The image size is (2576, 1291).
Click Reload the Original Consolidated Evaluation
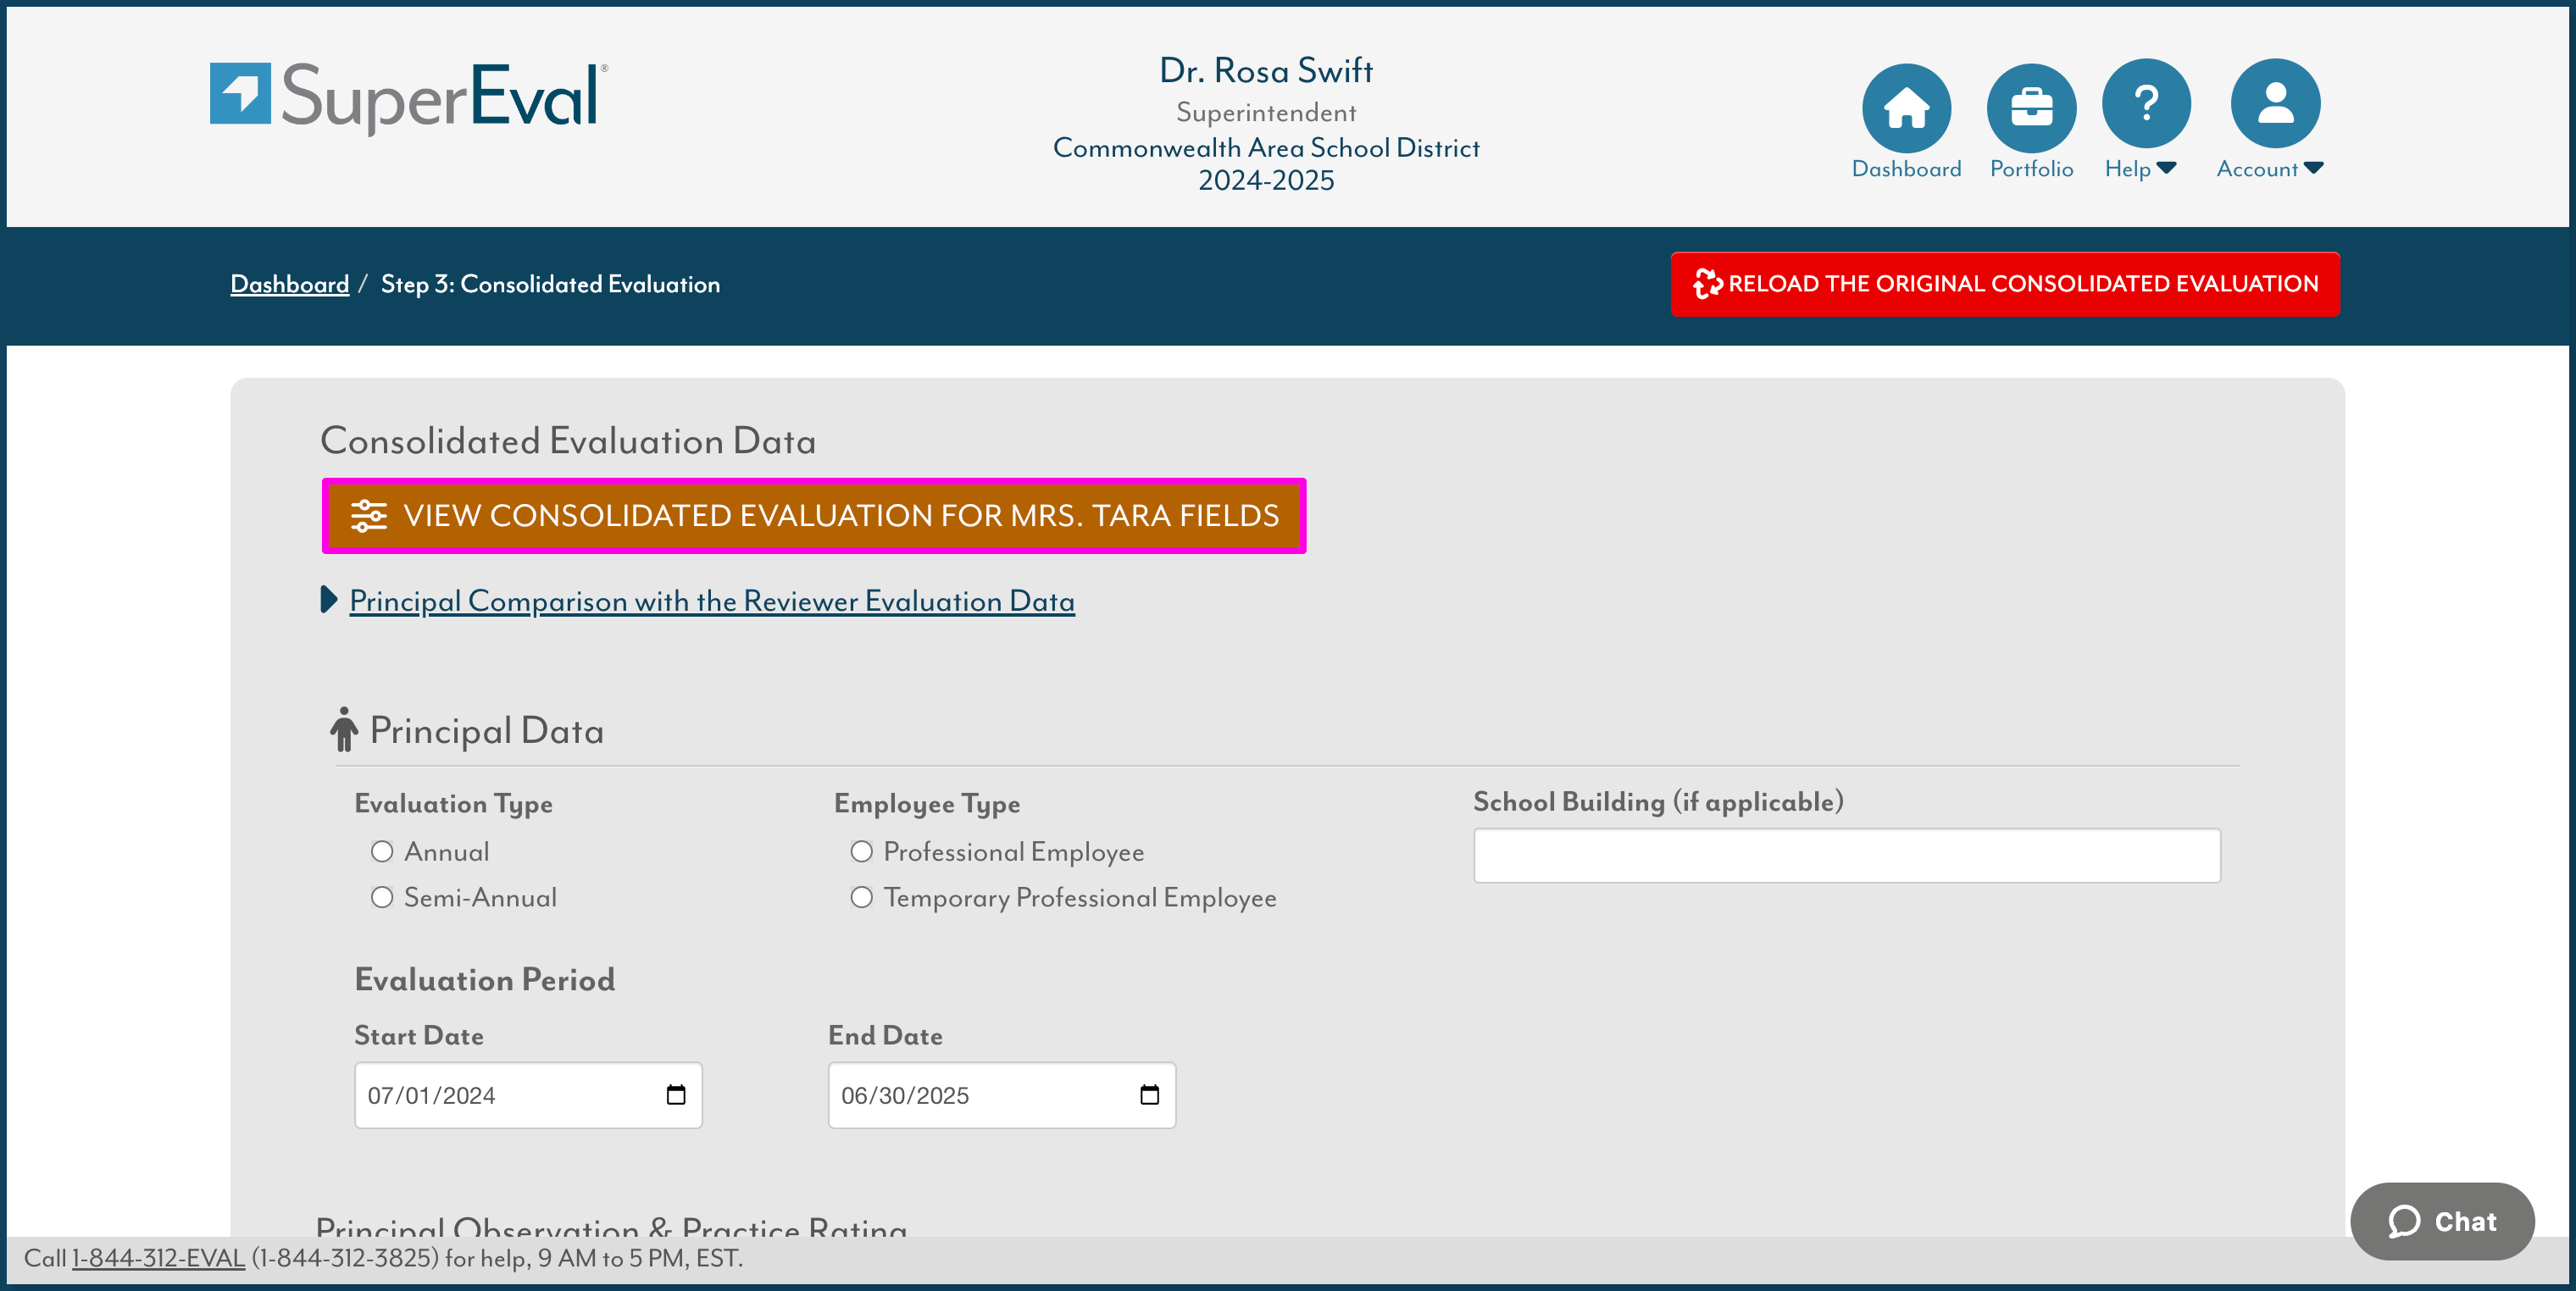(x=2004, y=284)
